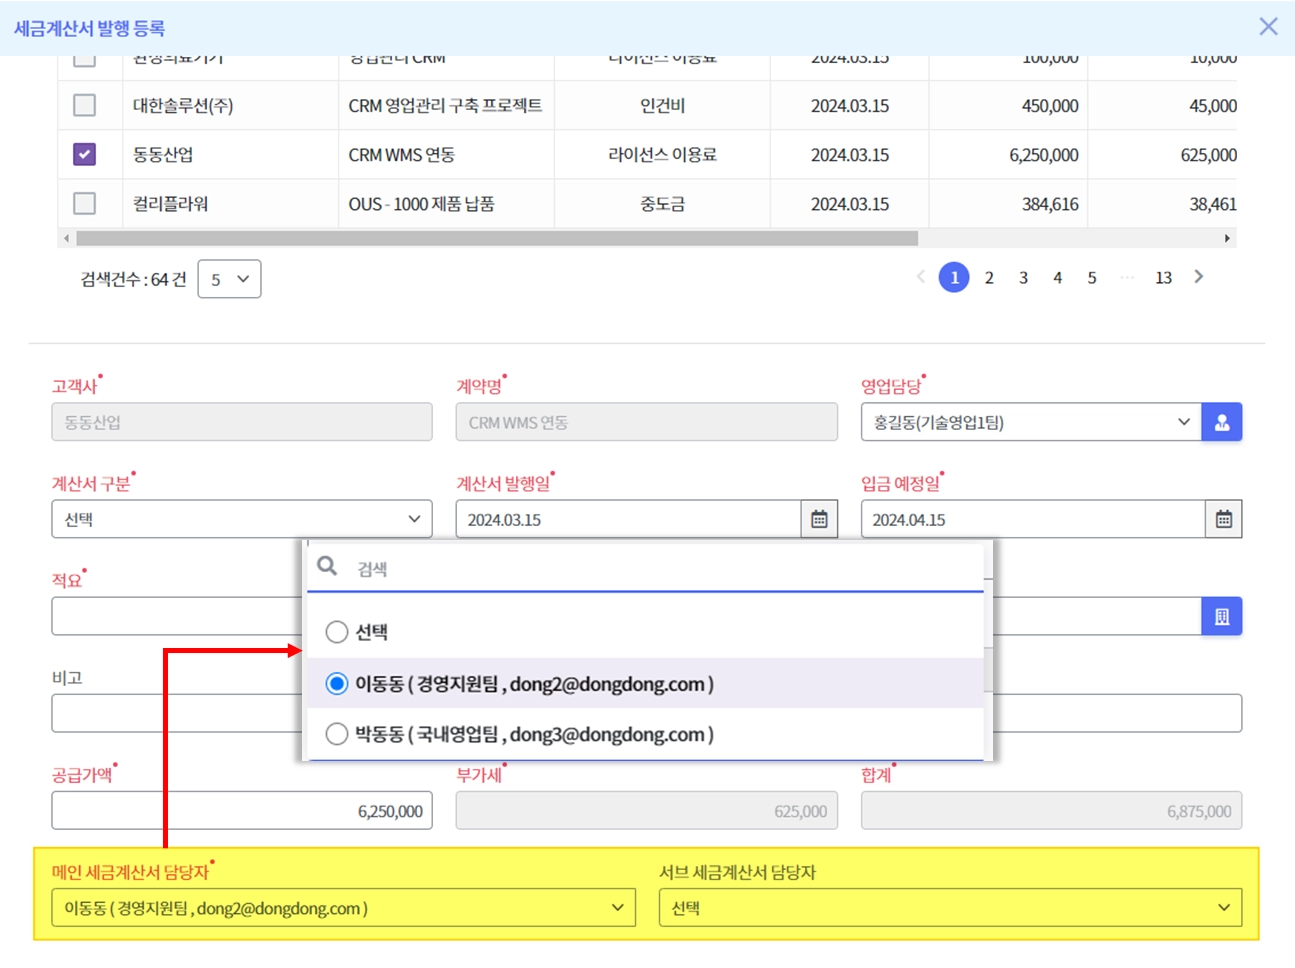Click the search magnifier icon in dropdown
The image size is (1295, 968).
click(x=327, y=567)
